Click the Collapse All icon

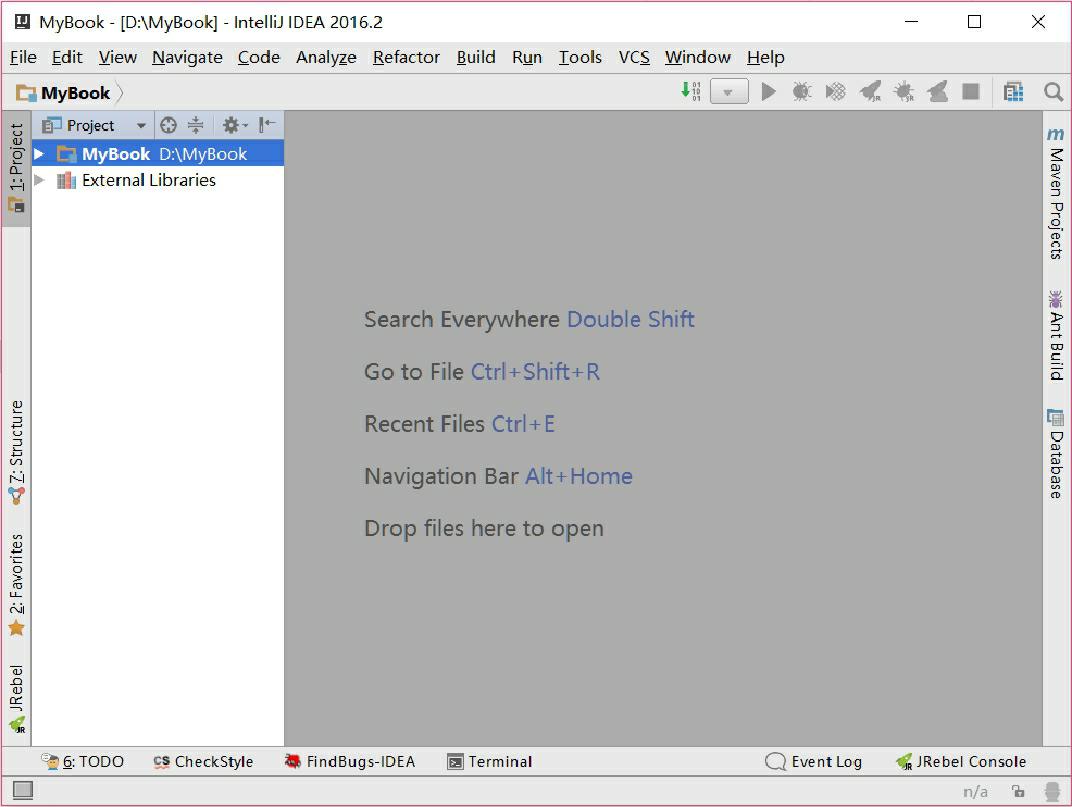[x=196, y=125]
